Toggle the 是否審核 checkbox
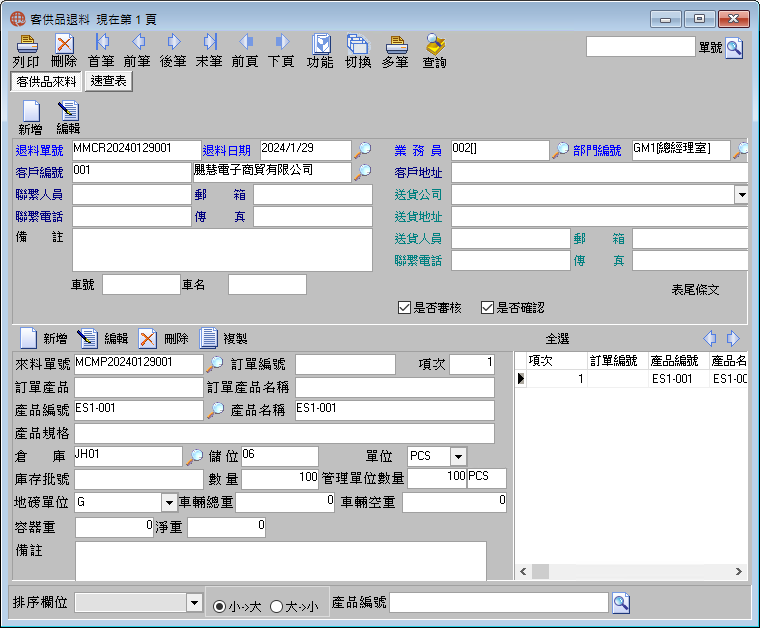The image size is (760, 628). 404,308
